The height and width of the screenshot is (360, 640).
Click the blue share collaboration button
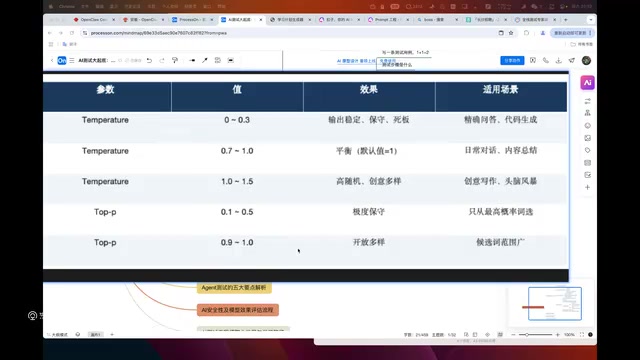tap(512, 60)
